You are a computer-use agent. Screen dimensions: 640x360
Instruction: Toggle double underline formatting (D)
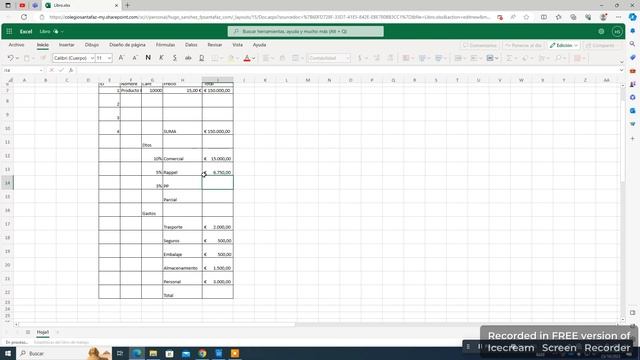202,58
